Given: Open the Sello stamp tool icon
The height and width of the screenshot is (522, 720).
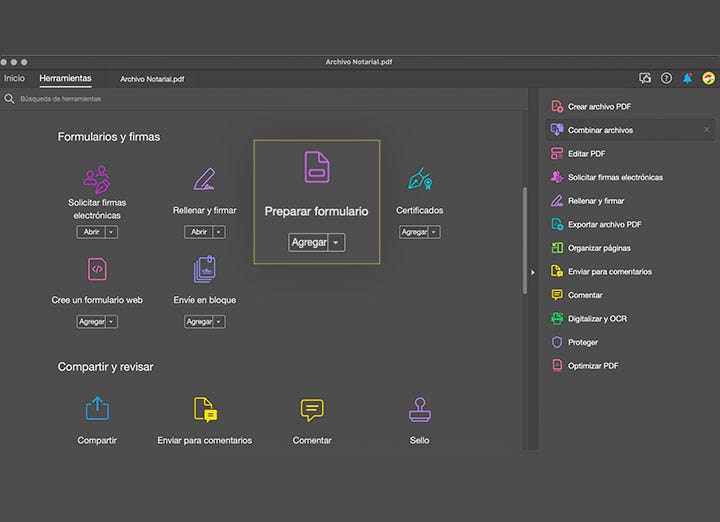Looking at the screenshot, I should pos(419,409).
